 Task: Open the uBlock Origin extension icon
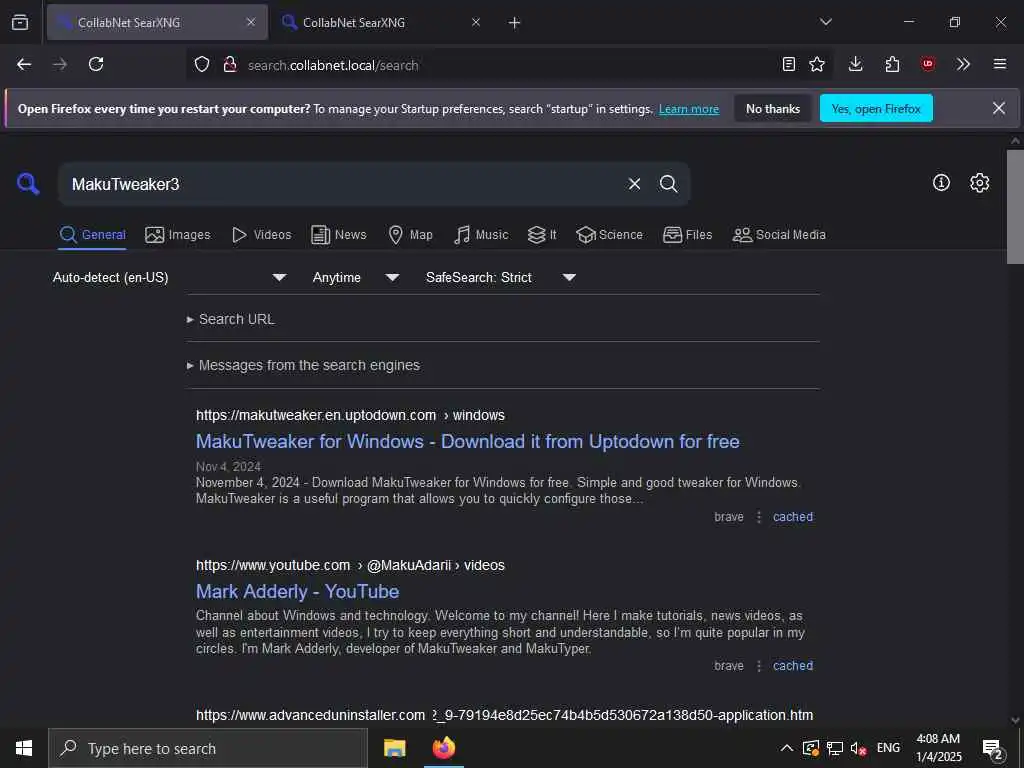pos(927,64)
